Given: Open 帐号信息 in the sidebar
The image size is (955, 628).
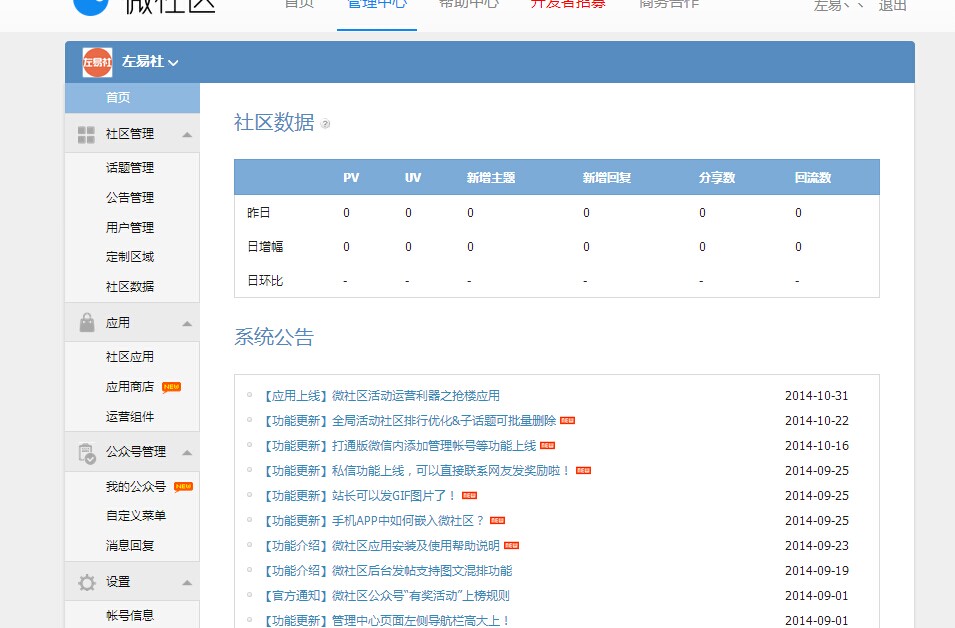Looking at the screenshot, I should click(x=130, y=615).
